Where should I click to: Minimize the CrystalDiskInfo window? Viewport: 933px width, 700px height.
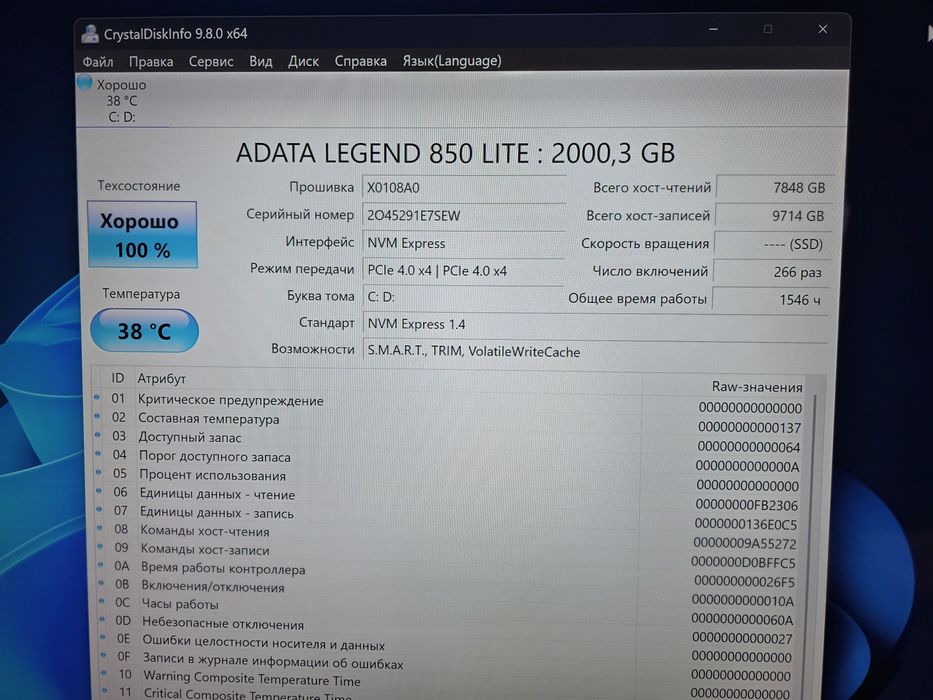(x=713, y=29)
